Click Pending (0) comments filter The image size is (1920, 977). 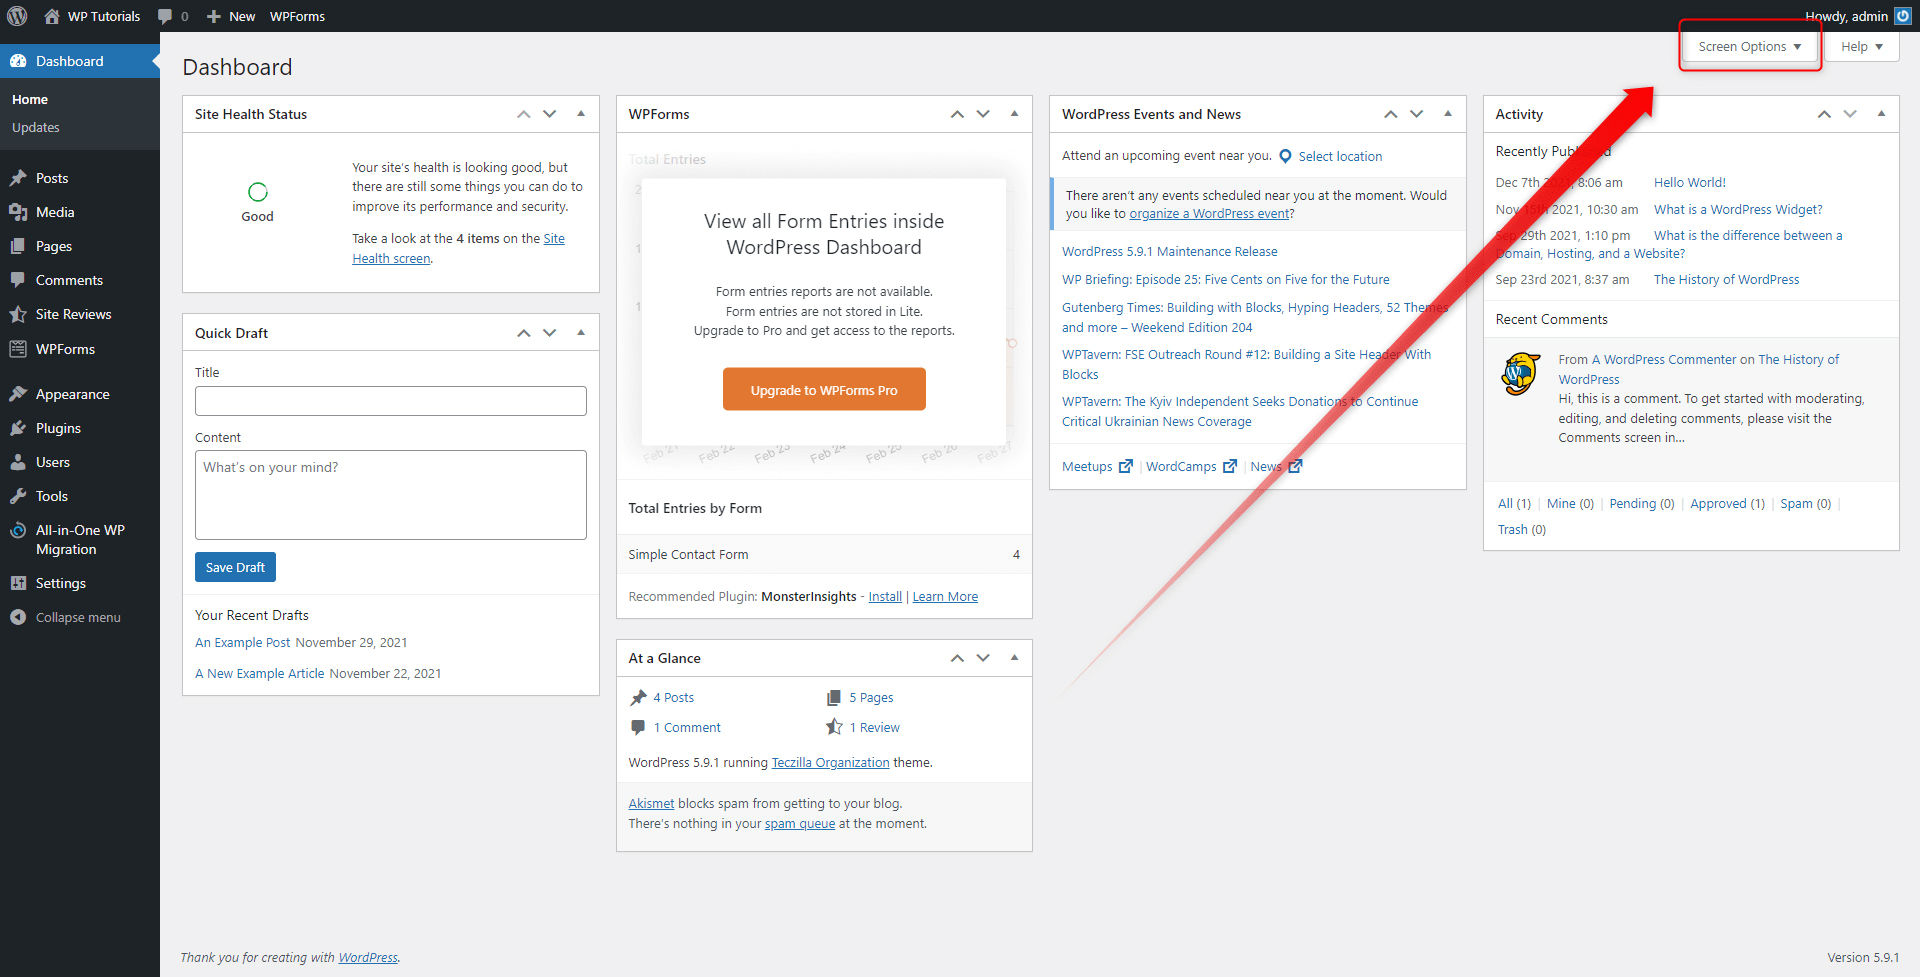pos(1641,504)
